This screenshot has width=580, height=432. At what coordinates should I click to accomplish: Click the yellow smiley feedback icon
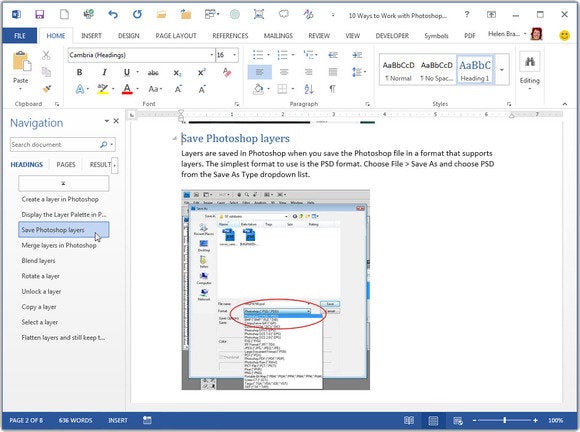pos(564,35)
